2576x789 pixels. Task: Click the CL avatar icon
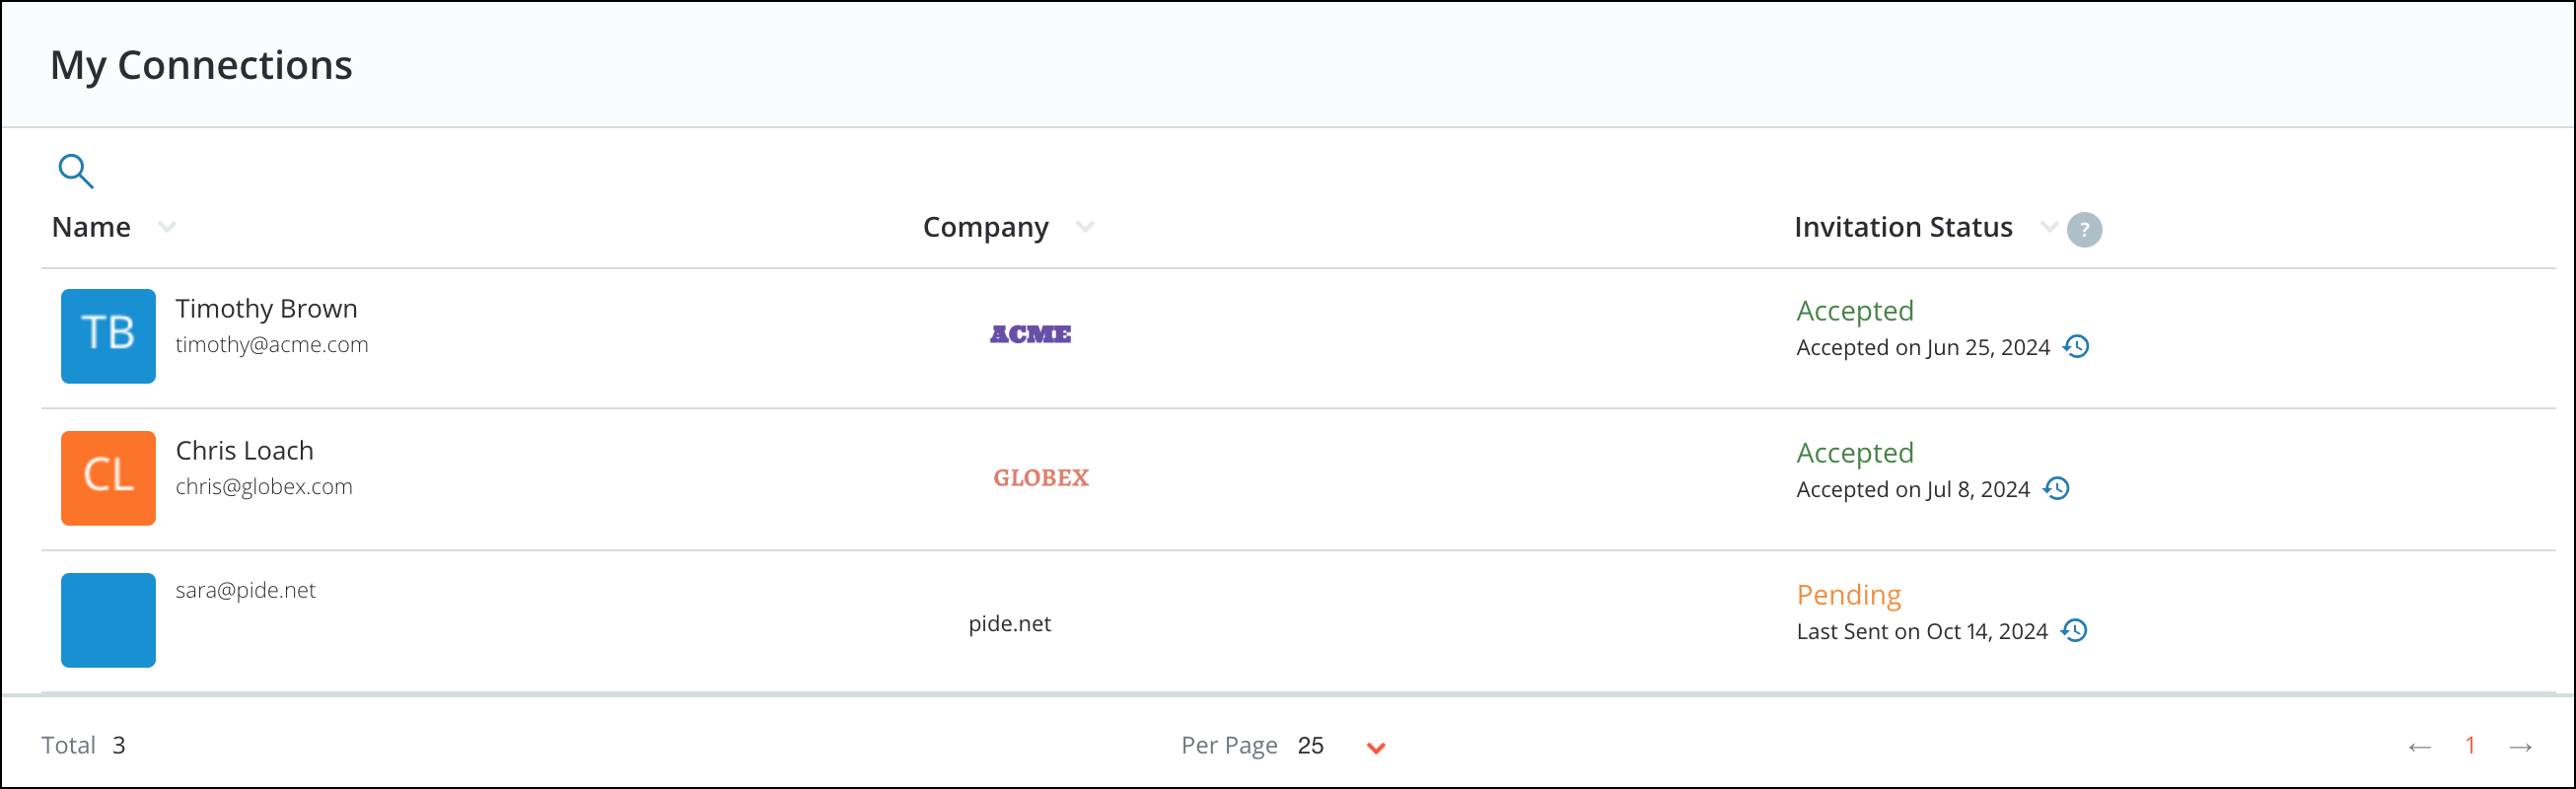pos(108,478)
